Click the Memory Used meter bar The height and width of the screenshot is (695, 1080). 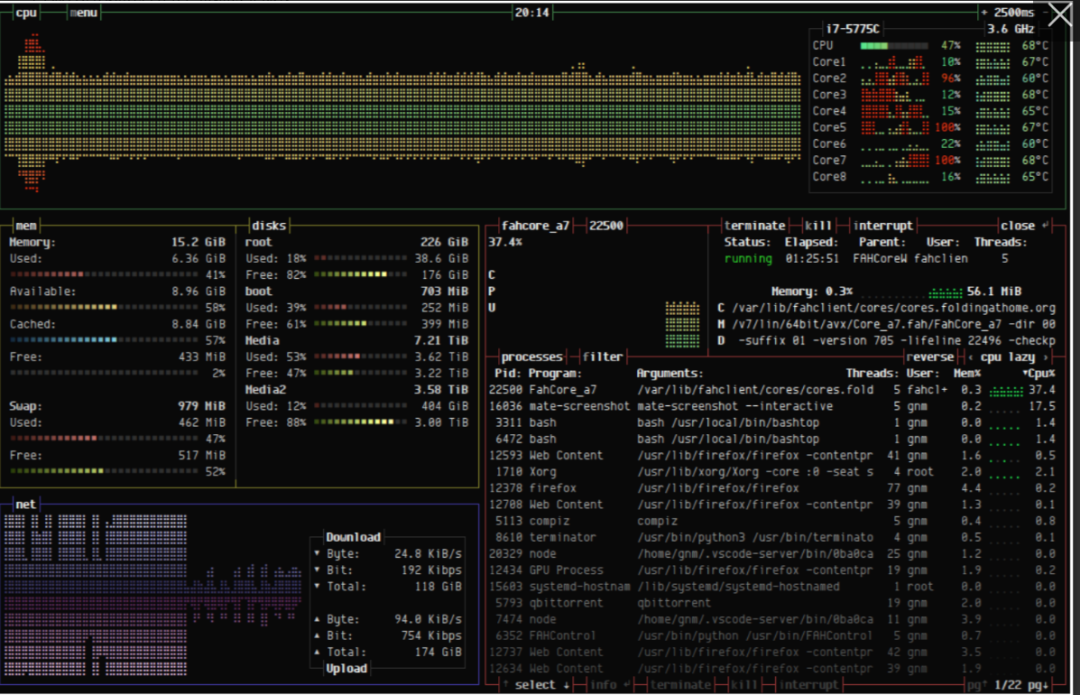point(104,275)
